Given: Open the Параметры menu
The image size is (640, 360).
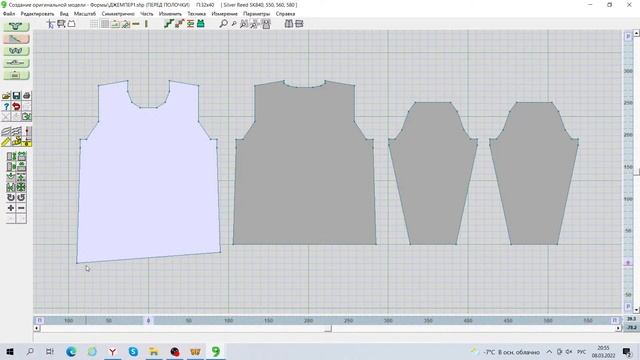Looking at the screenshot, I should click(x=256, y=14).
